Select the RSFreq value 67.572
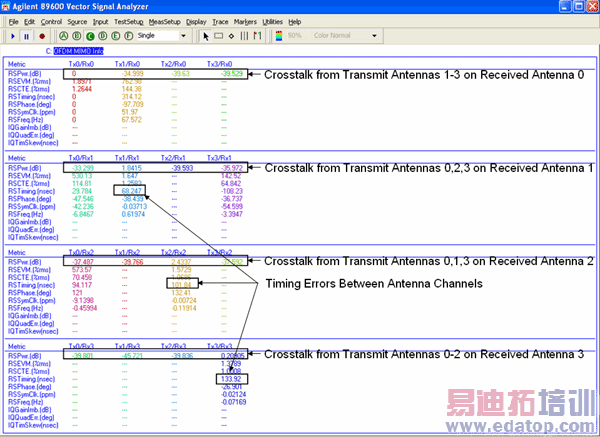The image size is (600, 437). [132, 120]
